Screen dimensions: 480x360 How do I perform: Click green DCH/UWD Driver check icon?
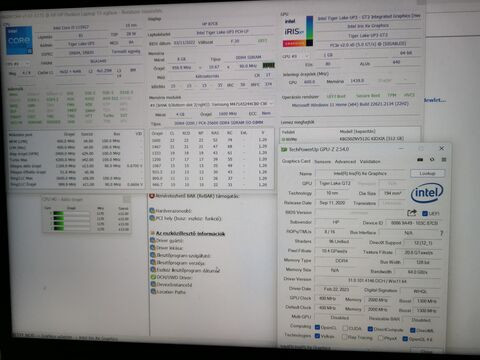(x=153, y=277)
